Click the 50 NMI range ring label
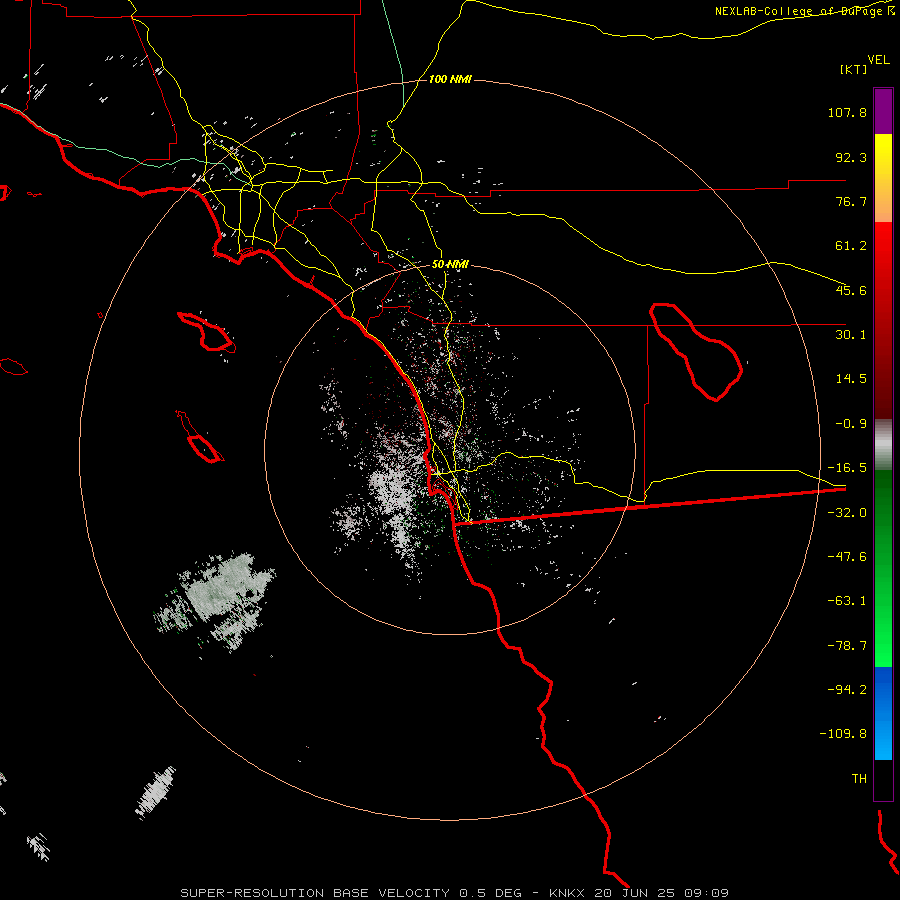Image resolution: width=900 pixels, height=900 pixels. tap(450, 265)
